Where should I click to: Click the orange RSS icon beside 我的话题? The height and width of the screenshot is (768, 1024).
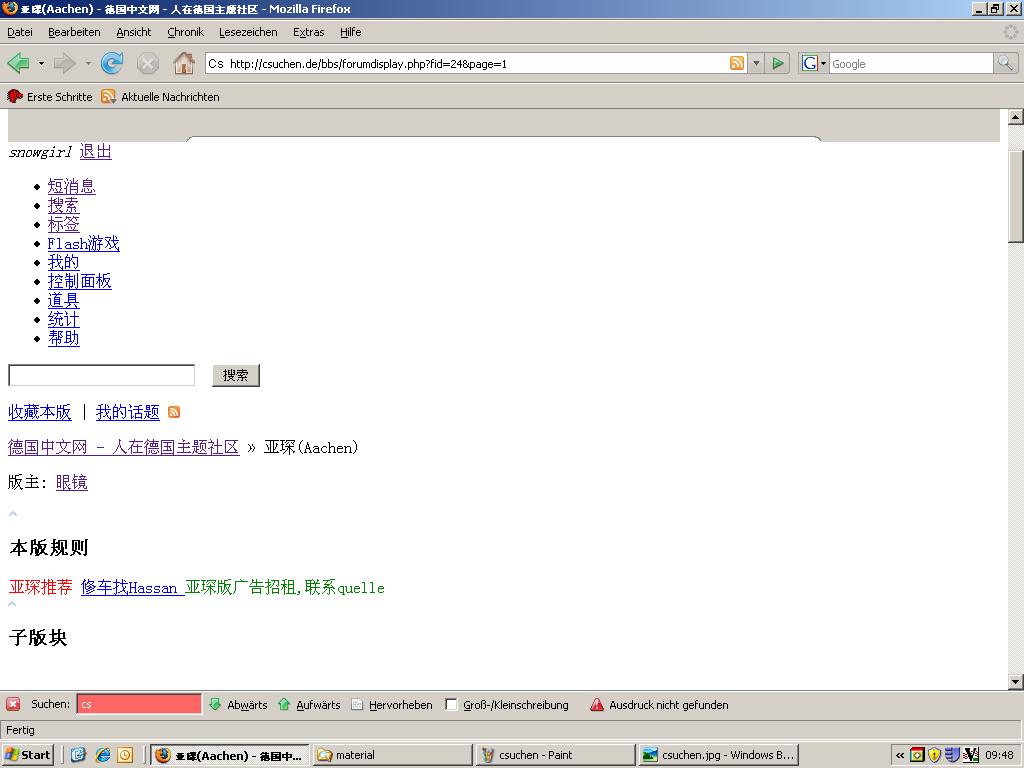click(174, 412)
